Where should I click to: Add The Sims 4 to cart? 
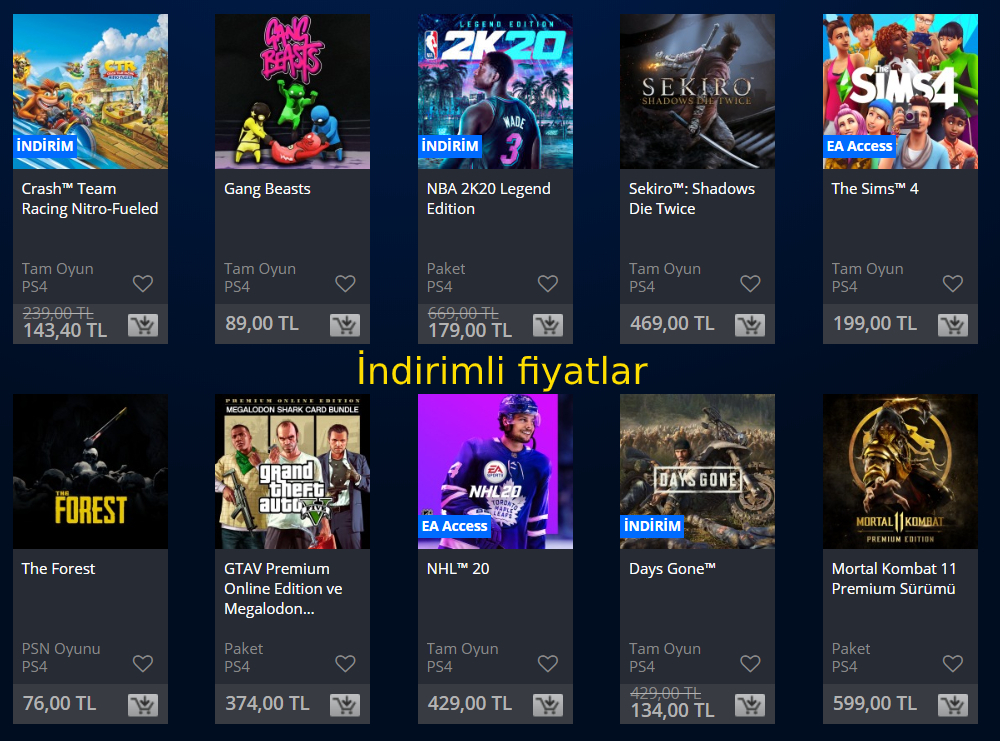[953, 325]
